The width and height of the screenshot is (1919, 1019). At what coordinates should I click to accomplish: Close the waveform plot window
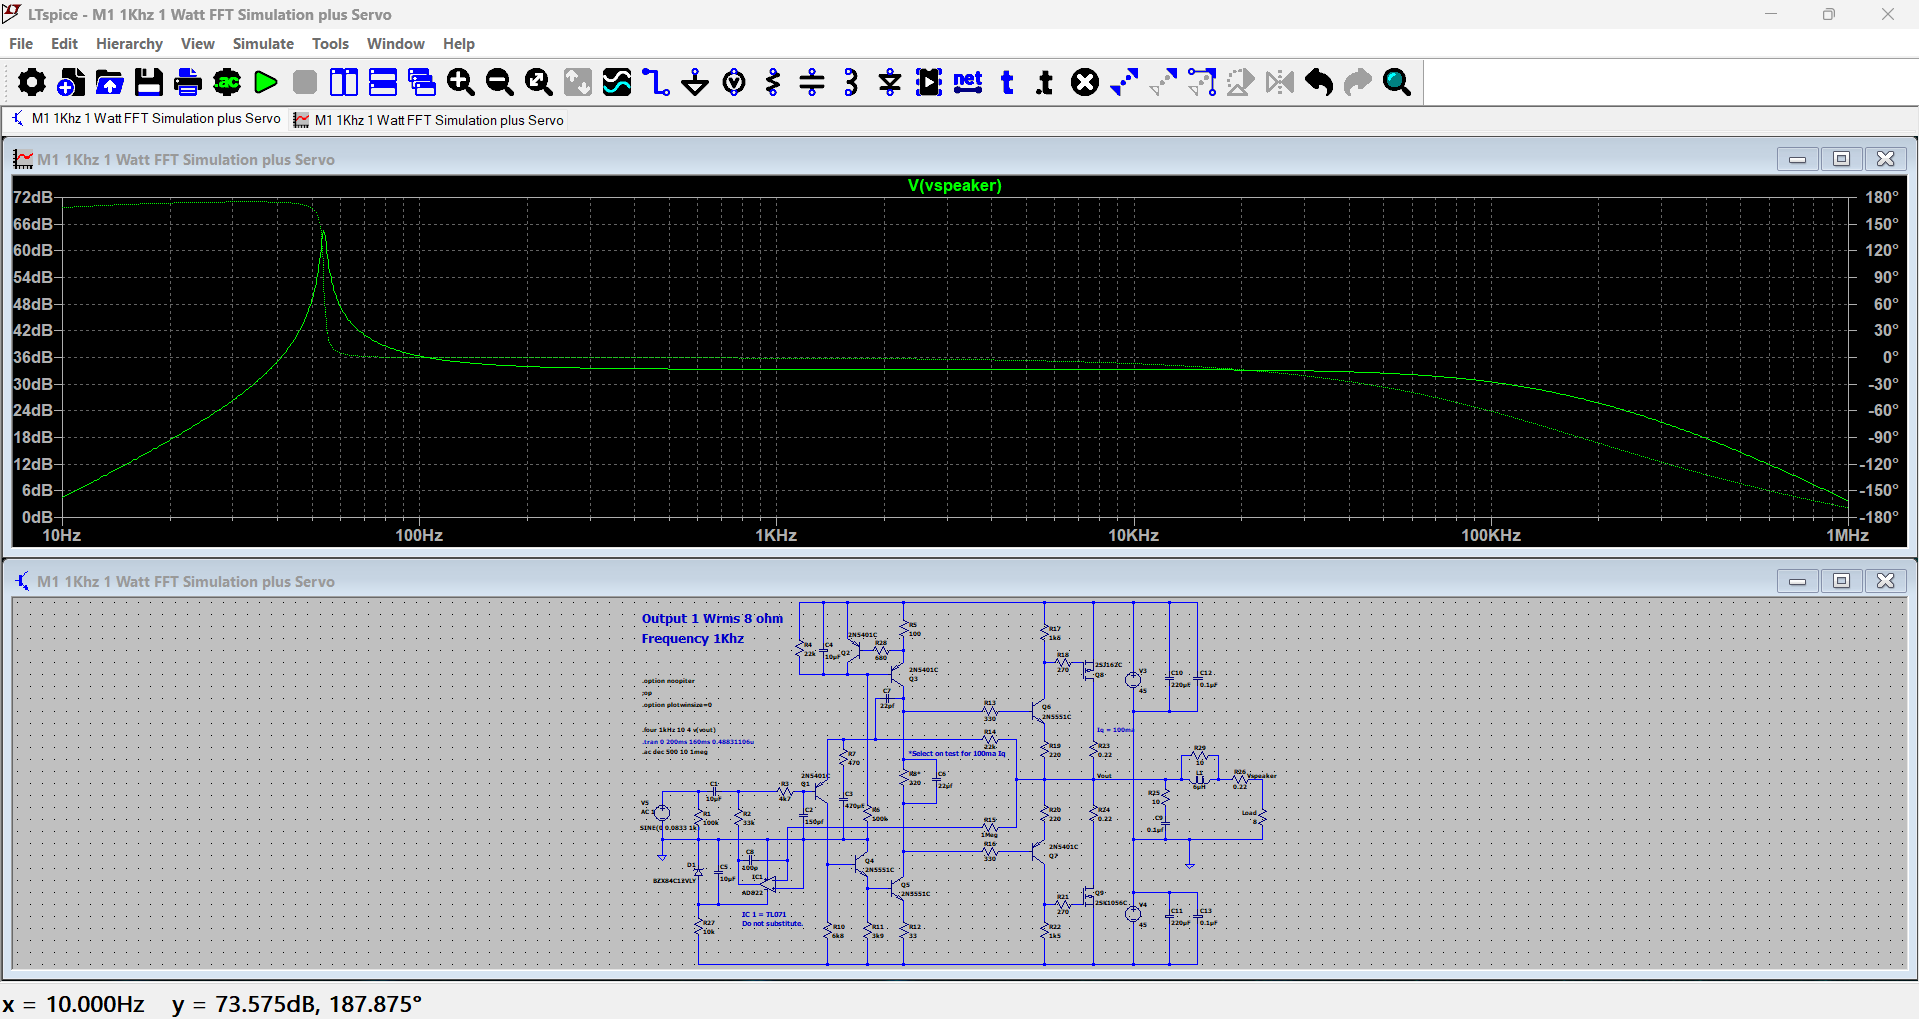pyautogui.click(x=1885, y=159)
